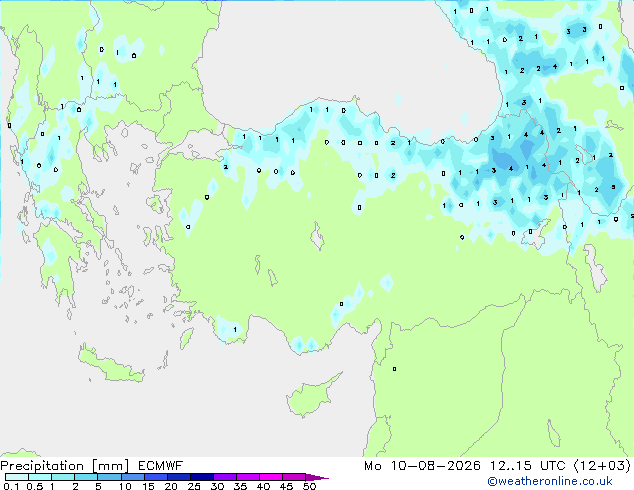Select the 15–20 mm legend swatch
The image size is (634, 490).
(x=155, y=477)
